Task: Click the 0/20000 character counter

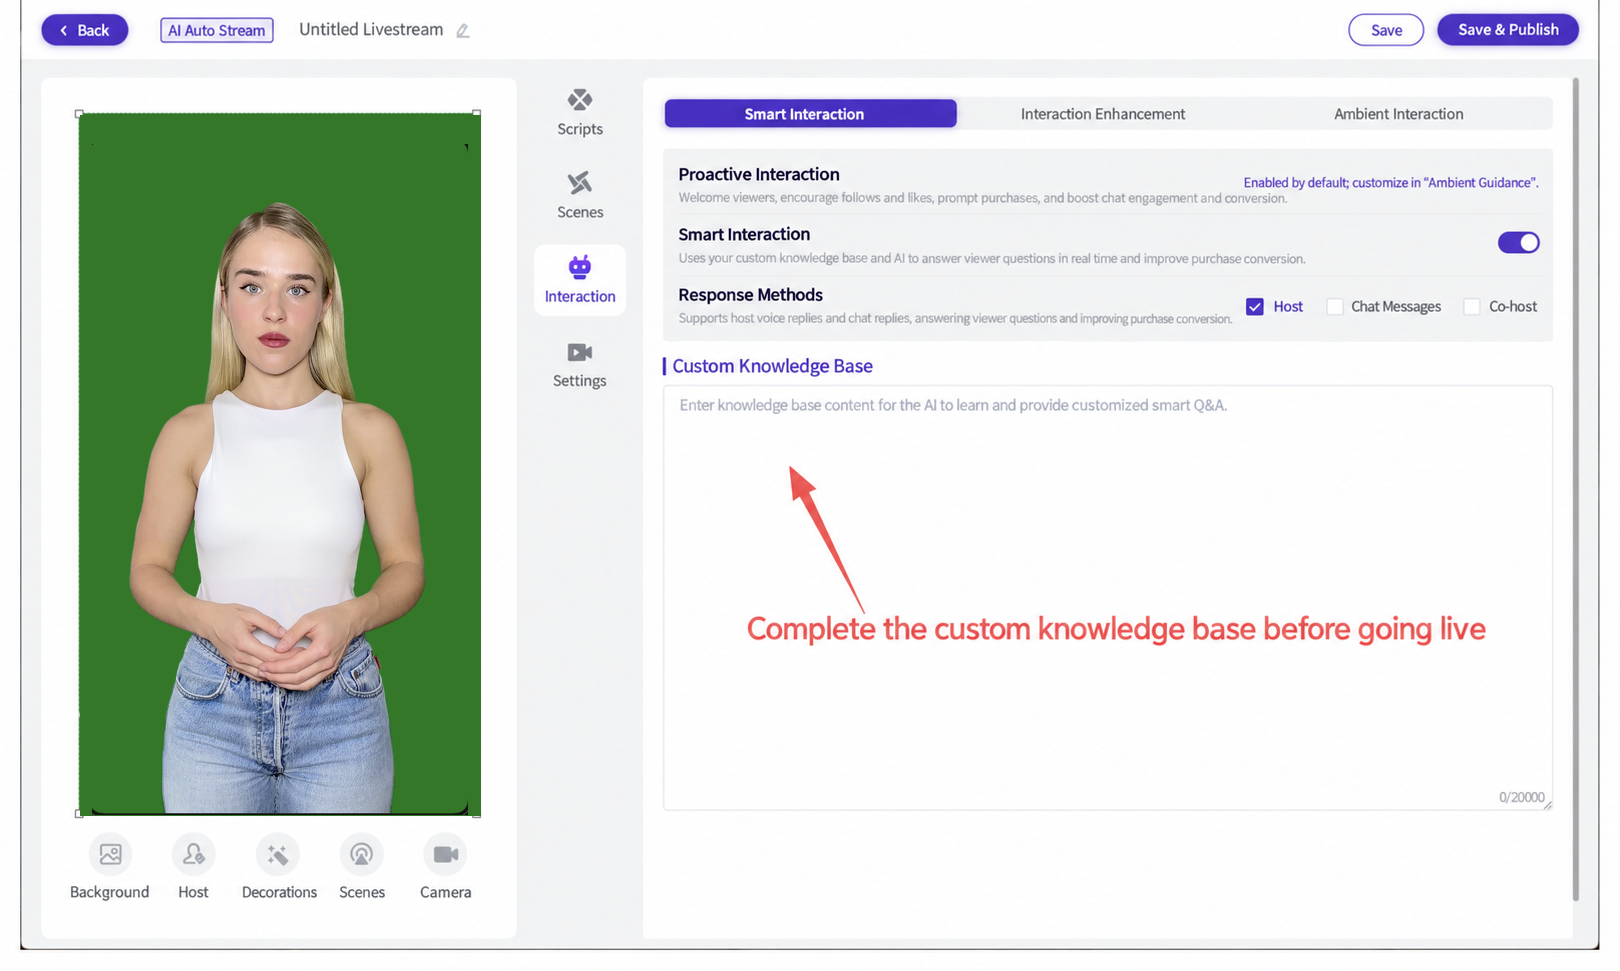Action: 1521,797
